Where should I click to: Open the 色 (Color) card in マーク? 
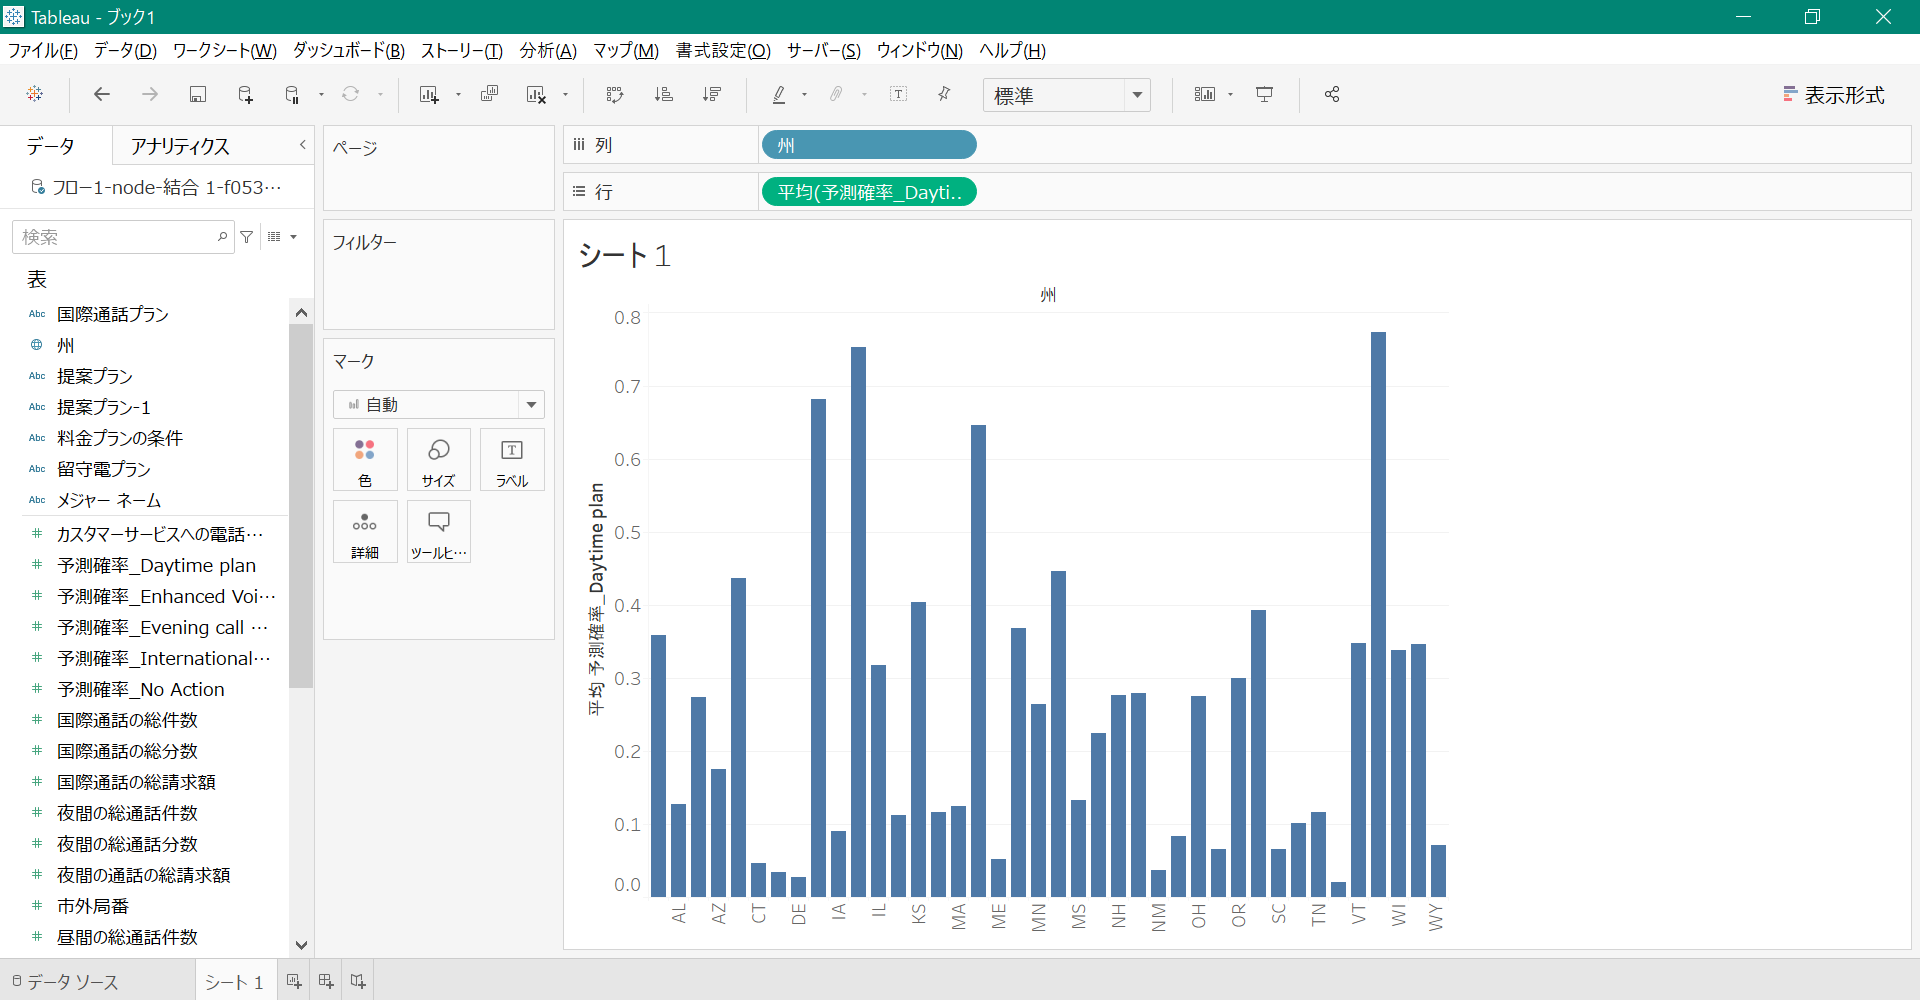click(364, 459)
